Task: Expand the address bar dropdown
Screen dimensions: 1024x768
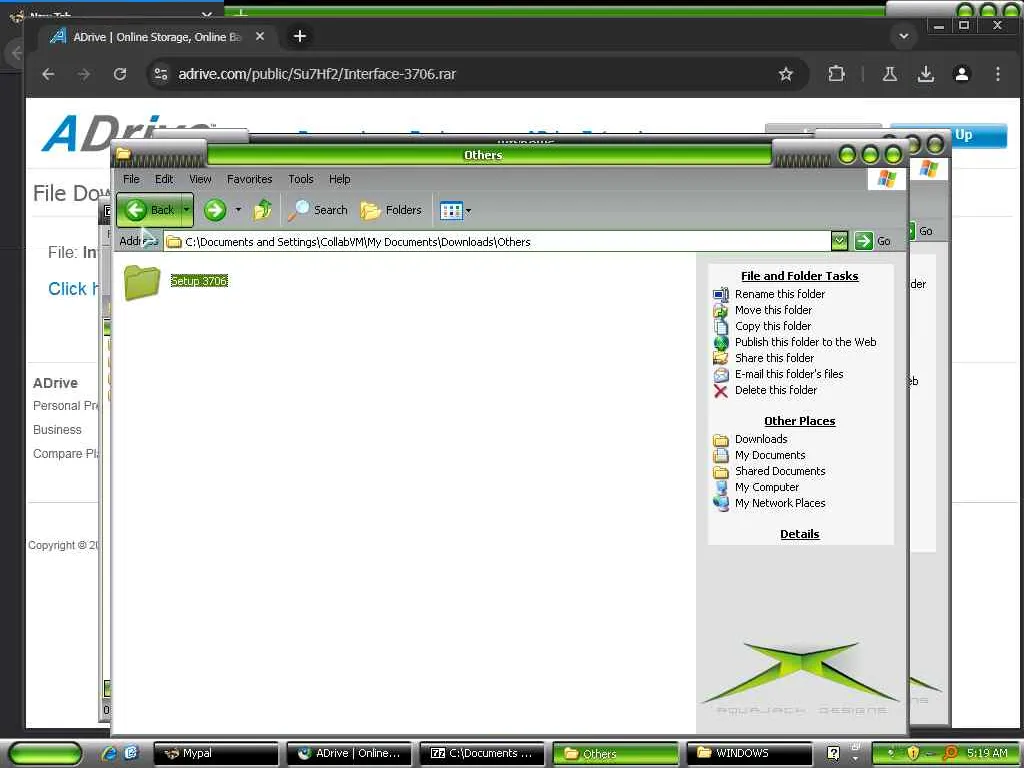Action: 839,241
